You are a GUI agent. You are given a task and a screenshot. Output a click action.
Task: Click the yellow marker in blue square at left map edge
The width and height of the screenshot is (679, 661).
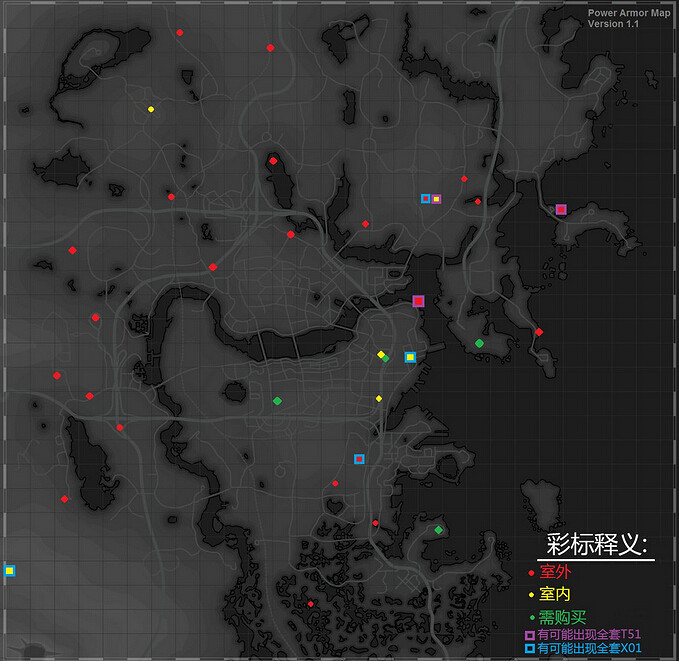pos(9,571)
